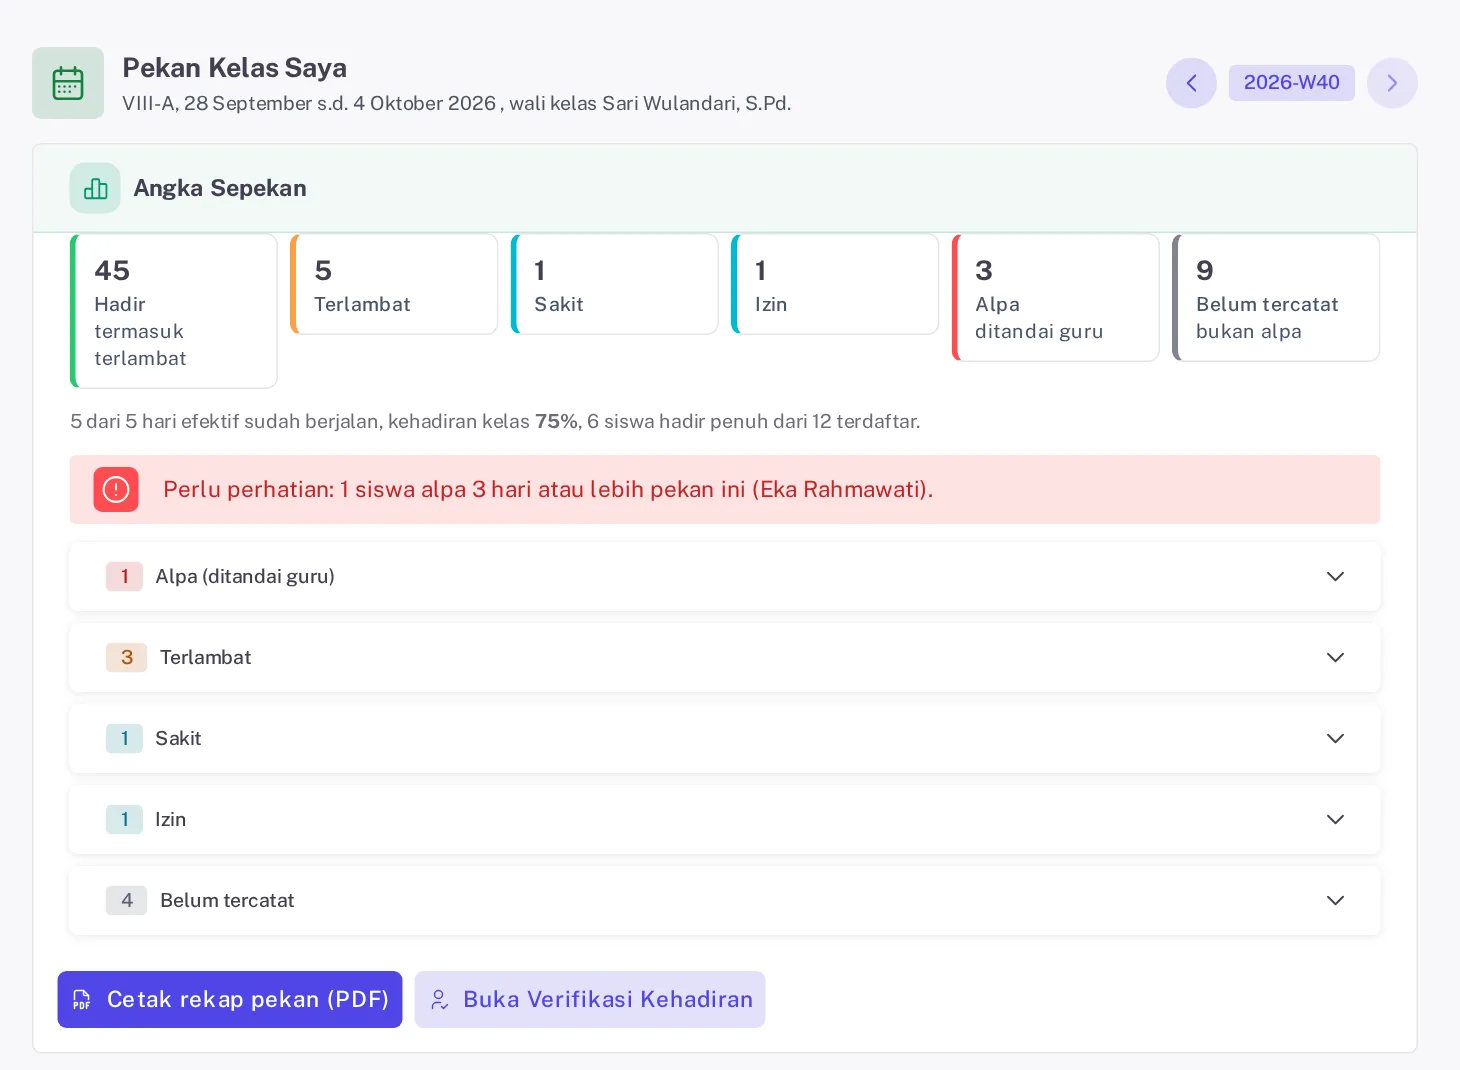Open the 3 Alpa ditandai guru card
This screenshot has width=1460, height=1070.
click(1056, 297)
